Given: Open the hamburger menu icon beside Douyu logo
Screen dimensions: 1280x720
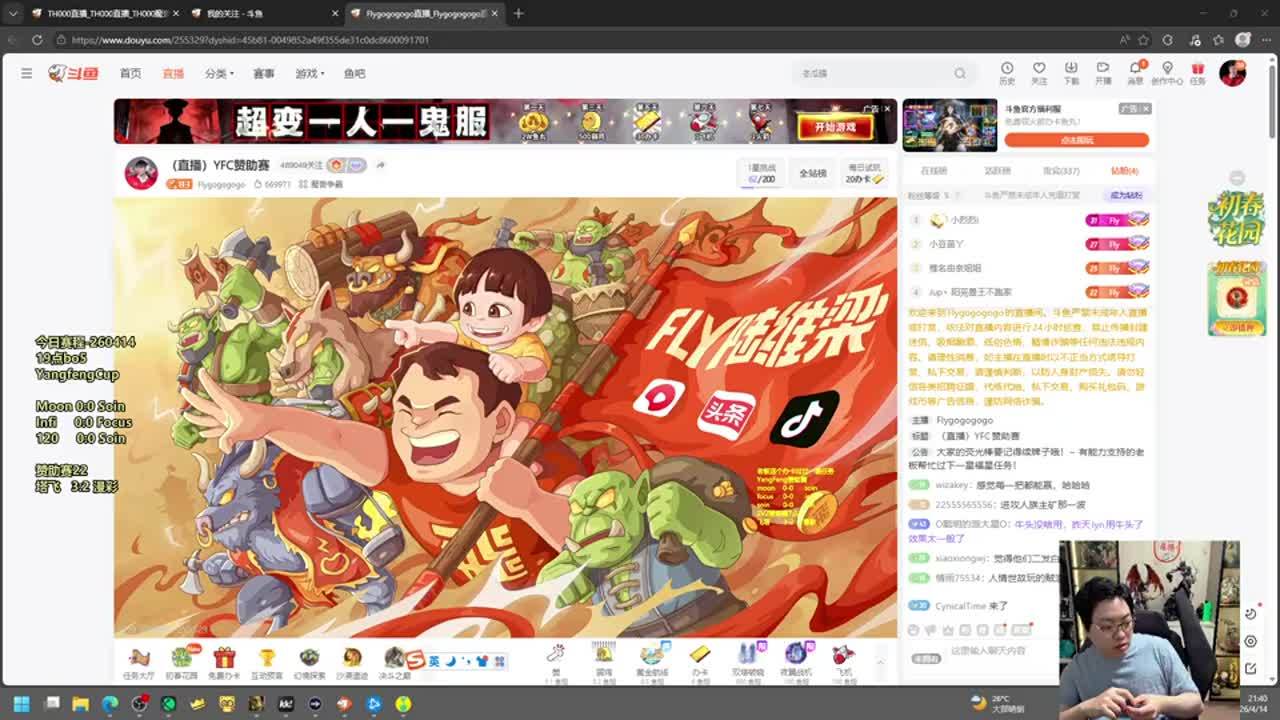Looking at the screenshot, I should [27, 73].
